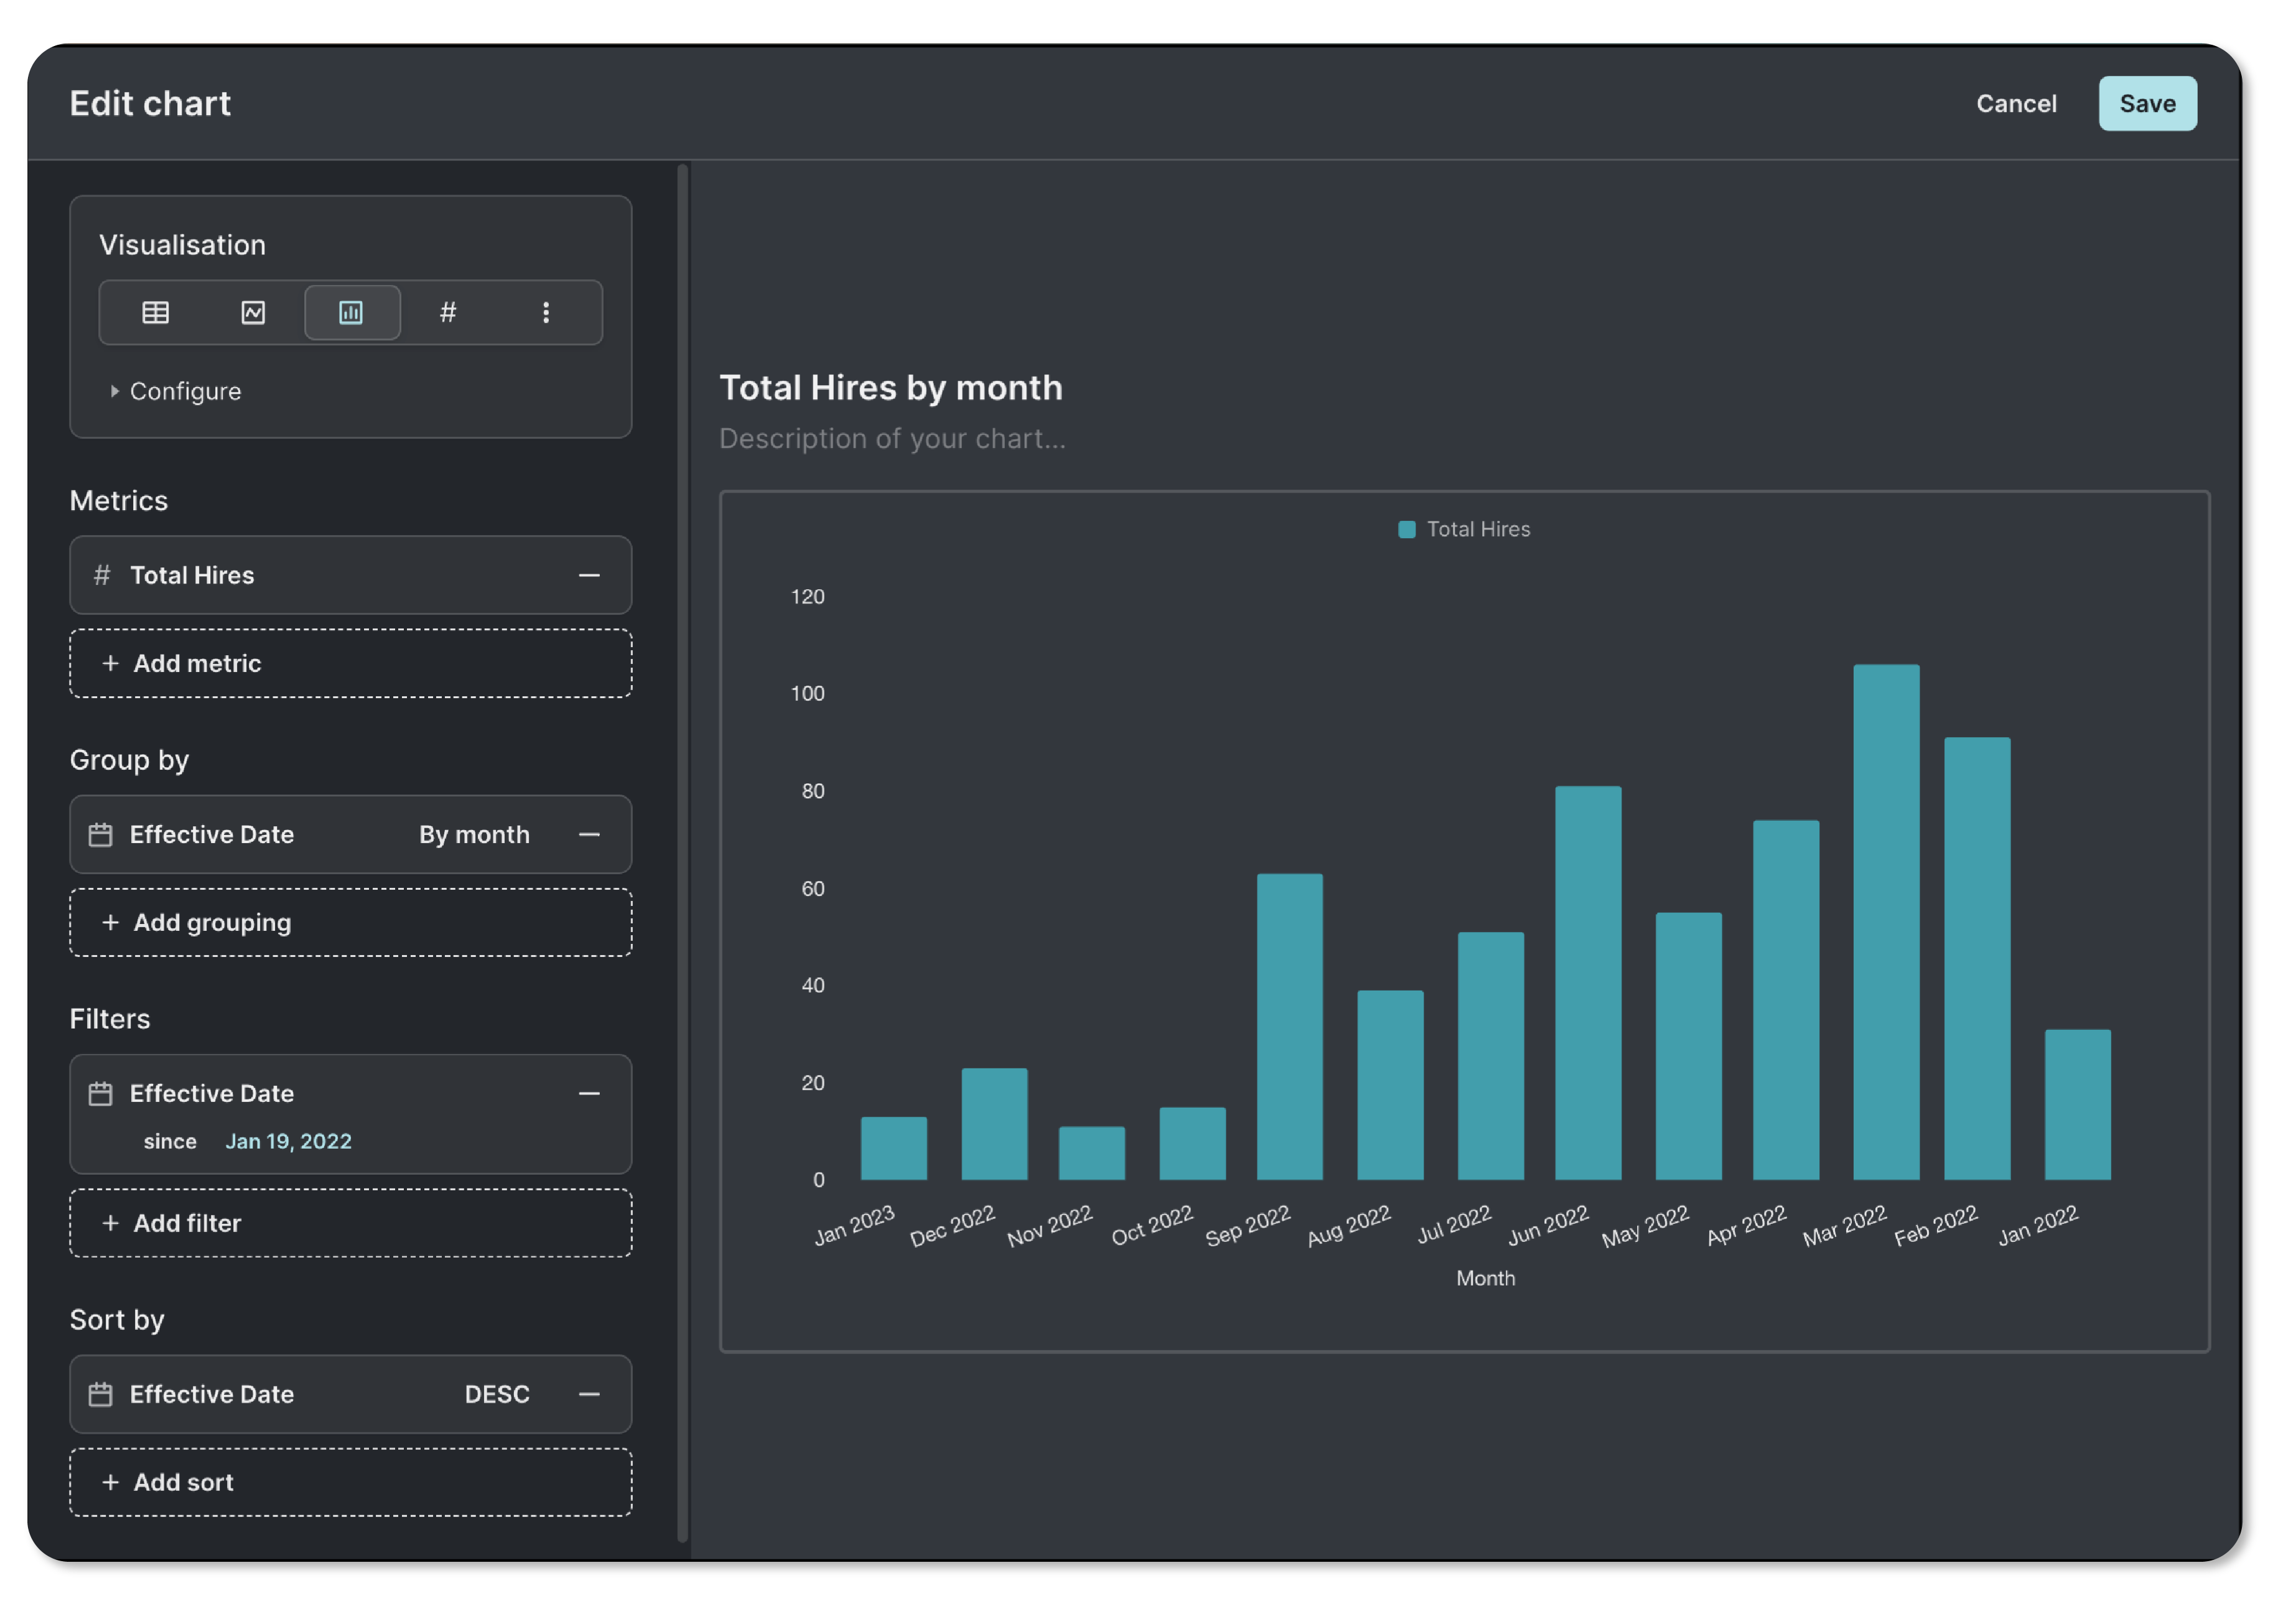Select the bar chart visualisation icon
The image size is (2278, 1624).
coord(351,313)
